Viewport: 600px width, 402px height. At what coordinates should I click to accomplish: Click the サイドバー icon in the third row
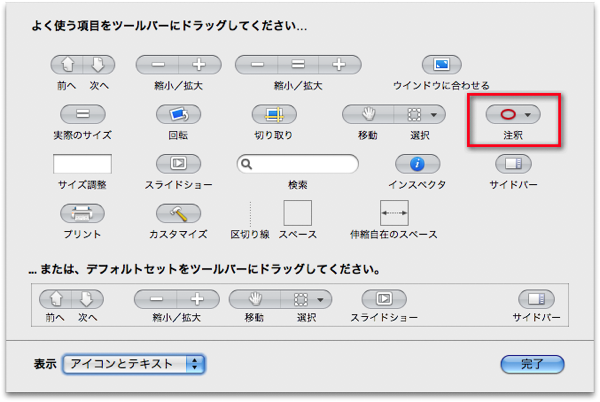click(x=513, y=163)
